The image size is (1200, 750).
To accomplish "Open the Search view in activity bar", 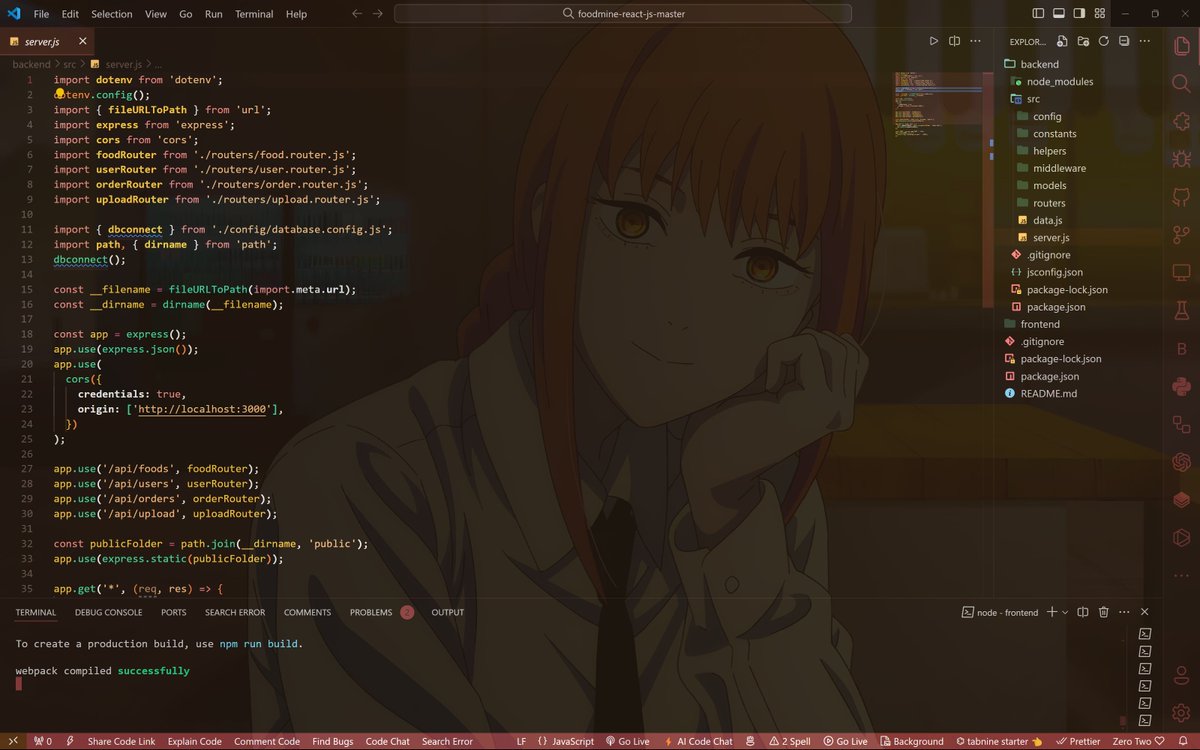I will 1181,82.
